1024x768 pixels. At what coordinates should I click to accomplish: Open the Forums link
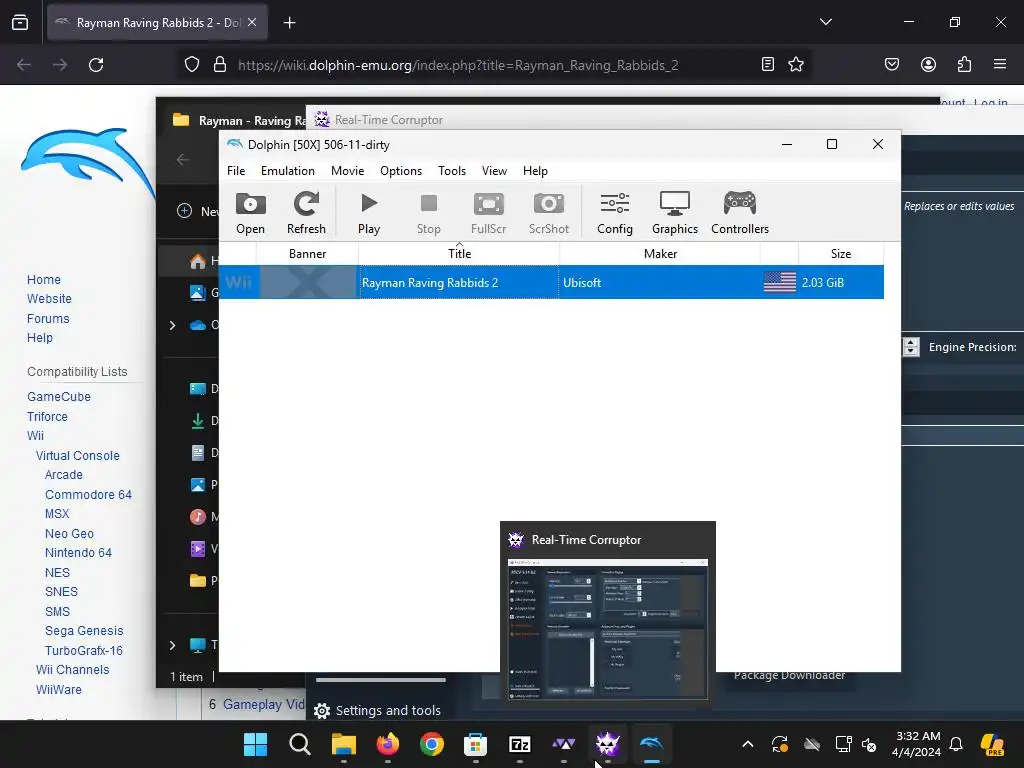[48, 319]
